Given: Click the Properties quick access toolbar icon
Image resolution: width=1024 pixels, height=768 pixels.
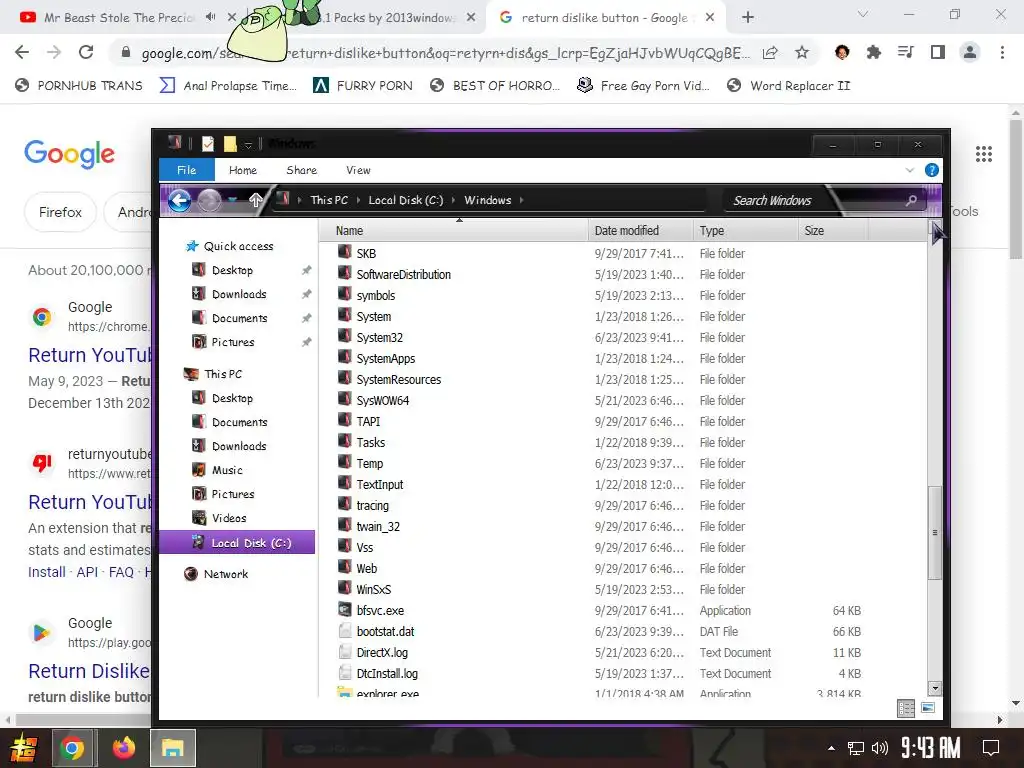Looking at the screenshot, I should click(208, 144).
